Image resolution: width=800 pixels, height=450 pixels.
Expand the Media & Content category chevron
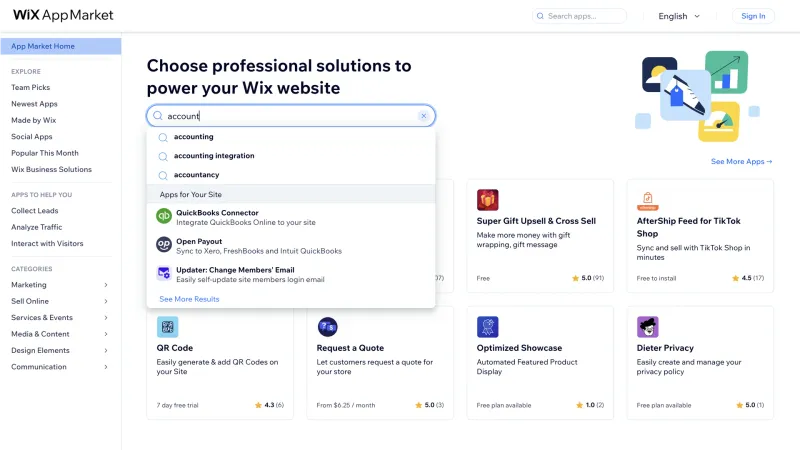coord(106,334)
